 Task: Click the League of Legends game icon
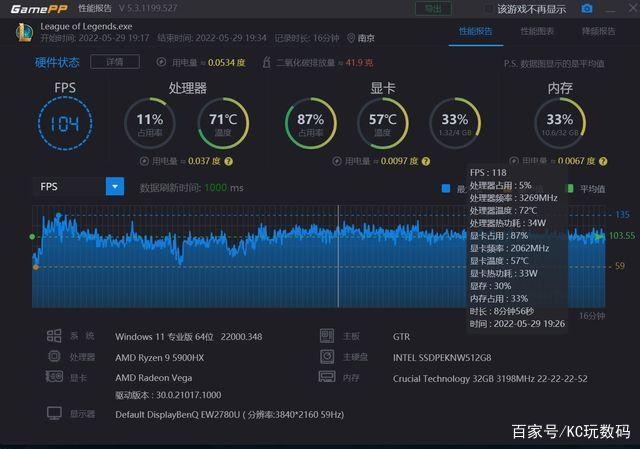coord(24,33)
